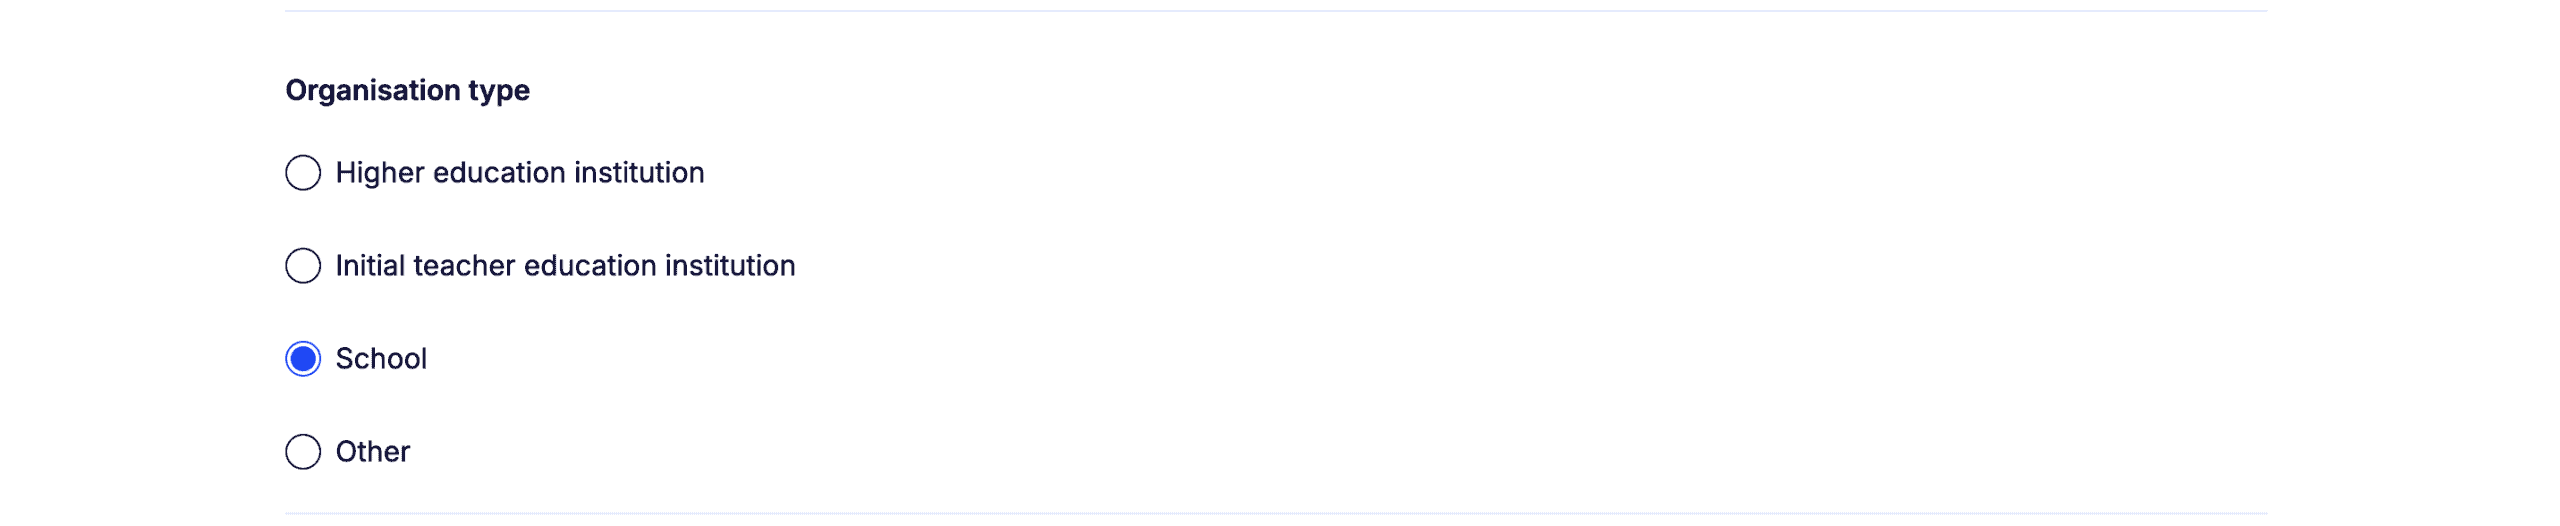
Task: Click the "Other" label text
Action: coord(373,452)
